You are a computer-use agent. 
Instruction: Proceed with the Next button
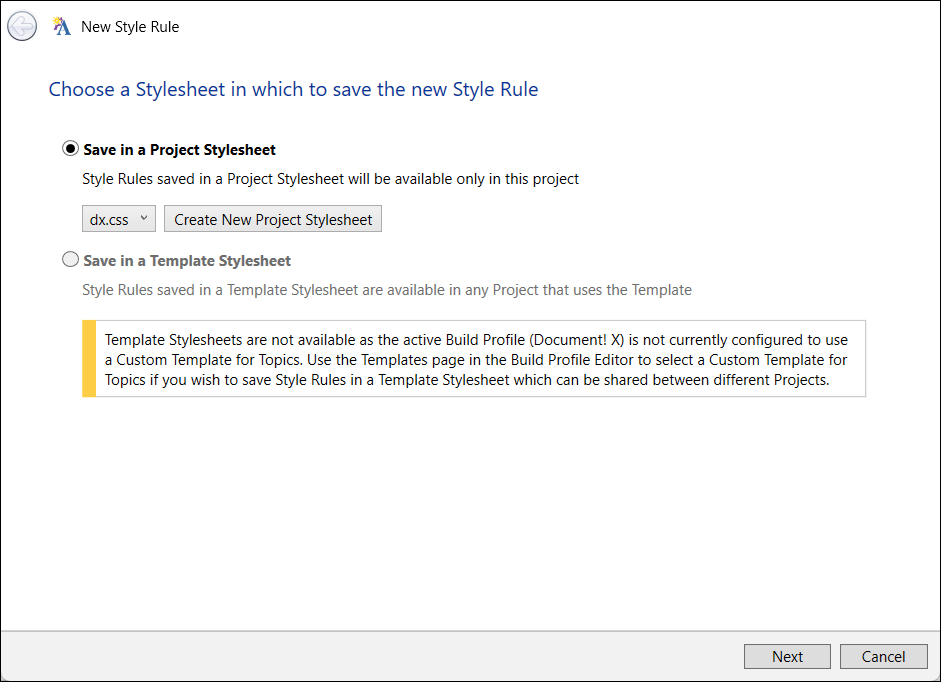click(787, 656)
